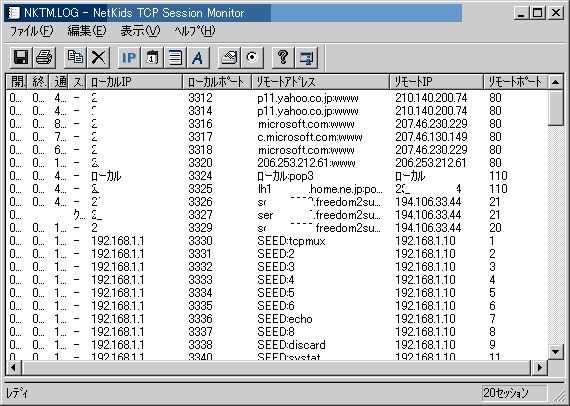This screenshot has width=570, height=406.
Task: Click the font A toolbar icon
Action: pos(198,57)
